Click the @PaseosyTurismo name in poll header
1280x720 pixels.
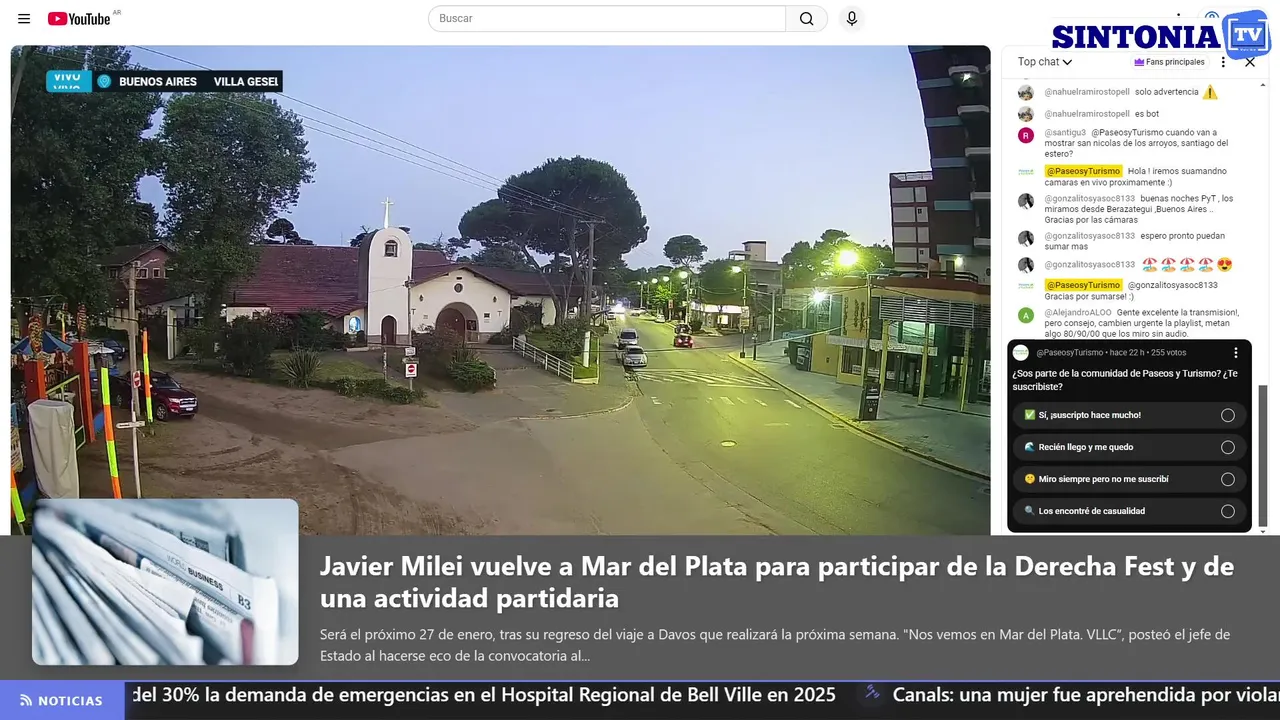1070,353
